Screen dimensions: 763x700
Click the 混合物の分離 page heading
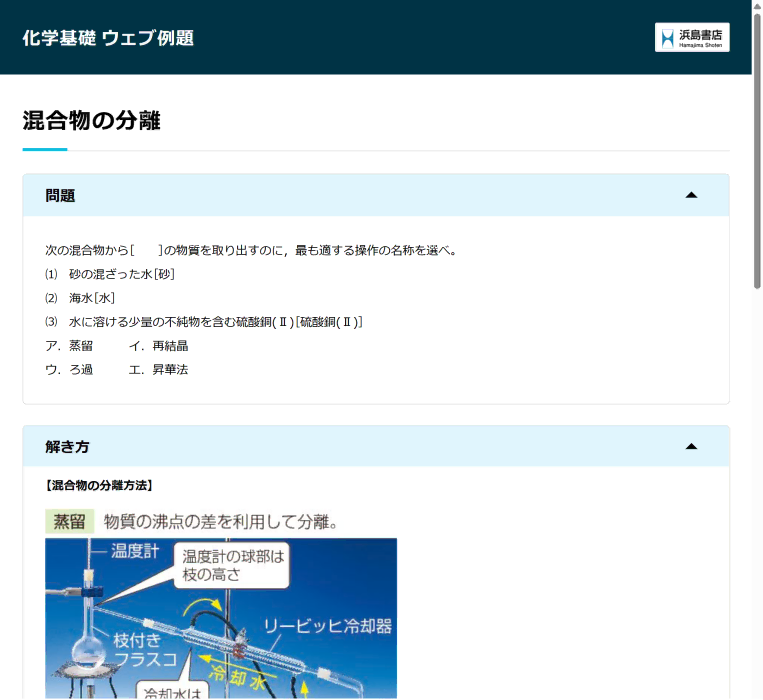(x=91, y=120)
